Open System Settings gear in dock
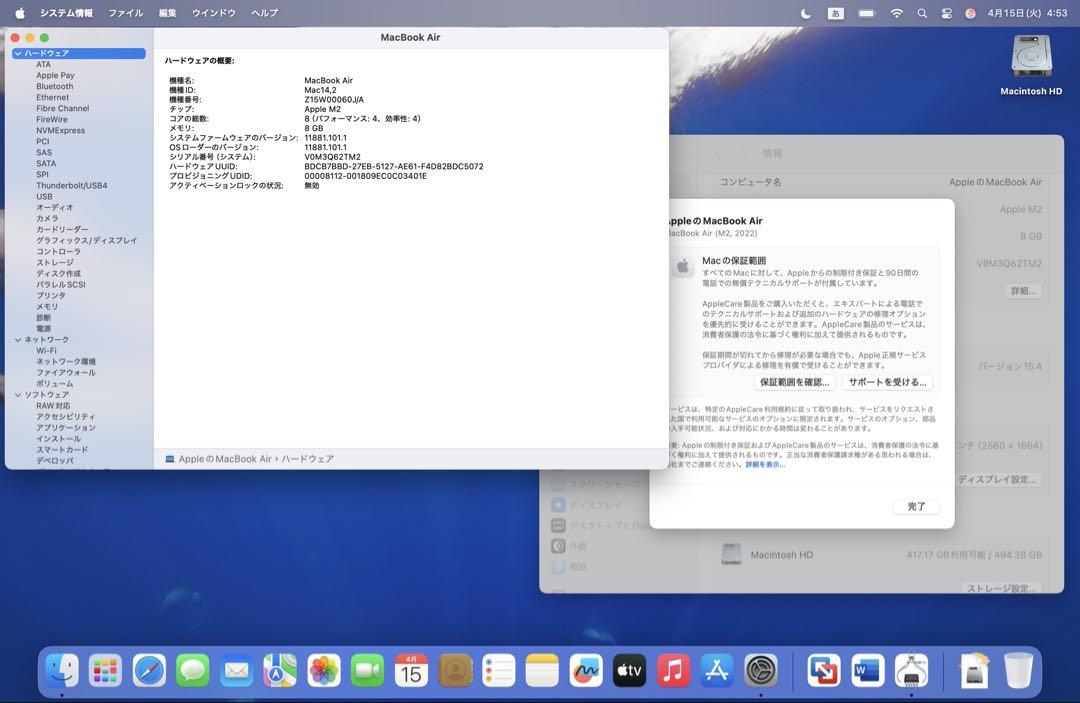The width and height of the screenshot is (1080, 703). (x=761, y=671)
